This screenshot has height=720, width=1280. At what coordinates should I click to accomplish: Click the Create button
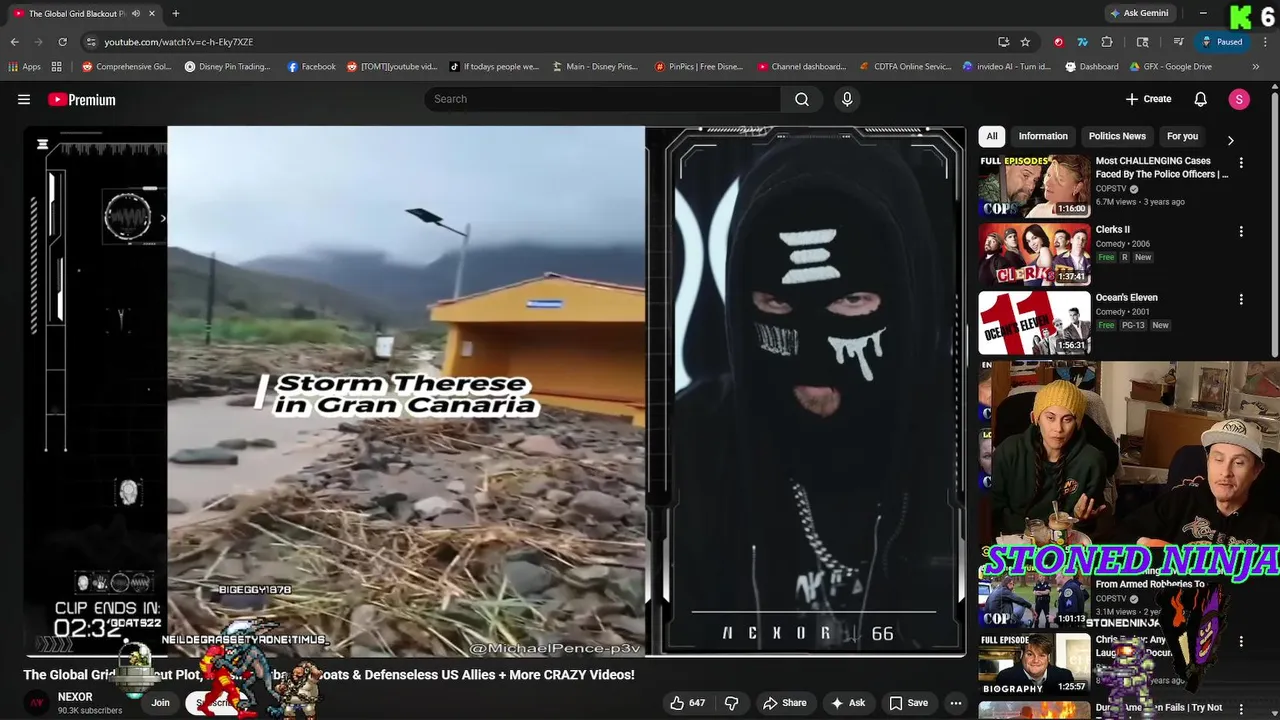(x=1148, y=99)
